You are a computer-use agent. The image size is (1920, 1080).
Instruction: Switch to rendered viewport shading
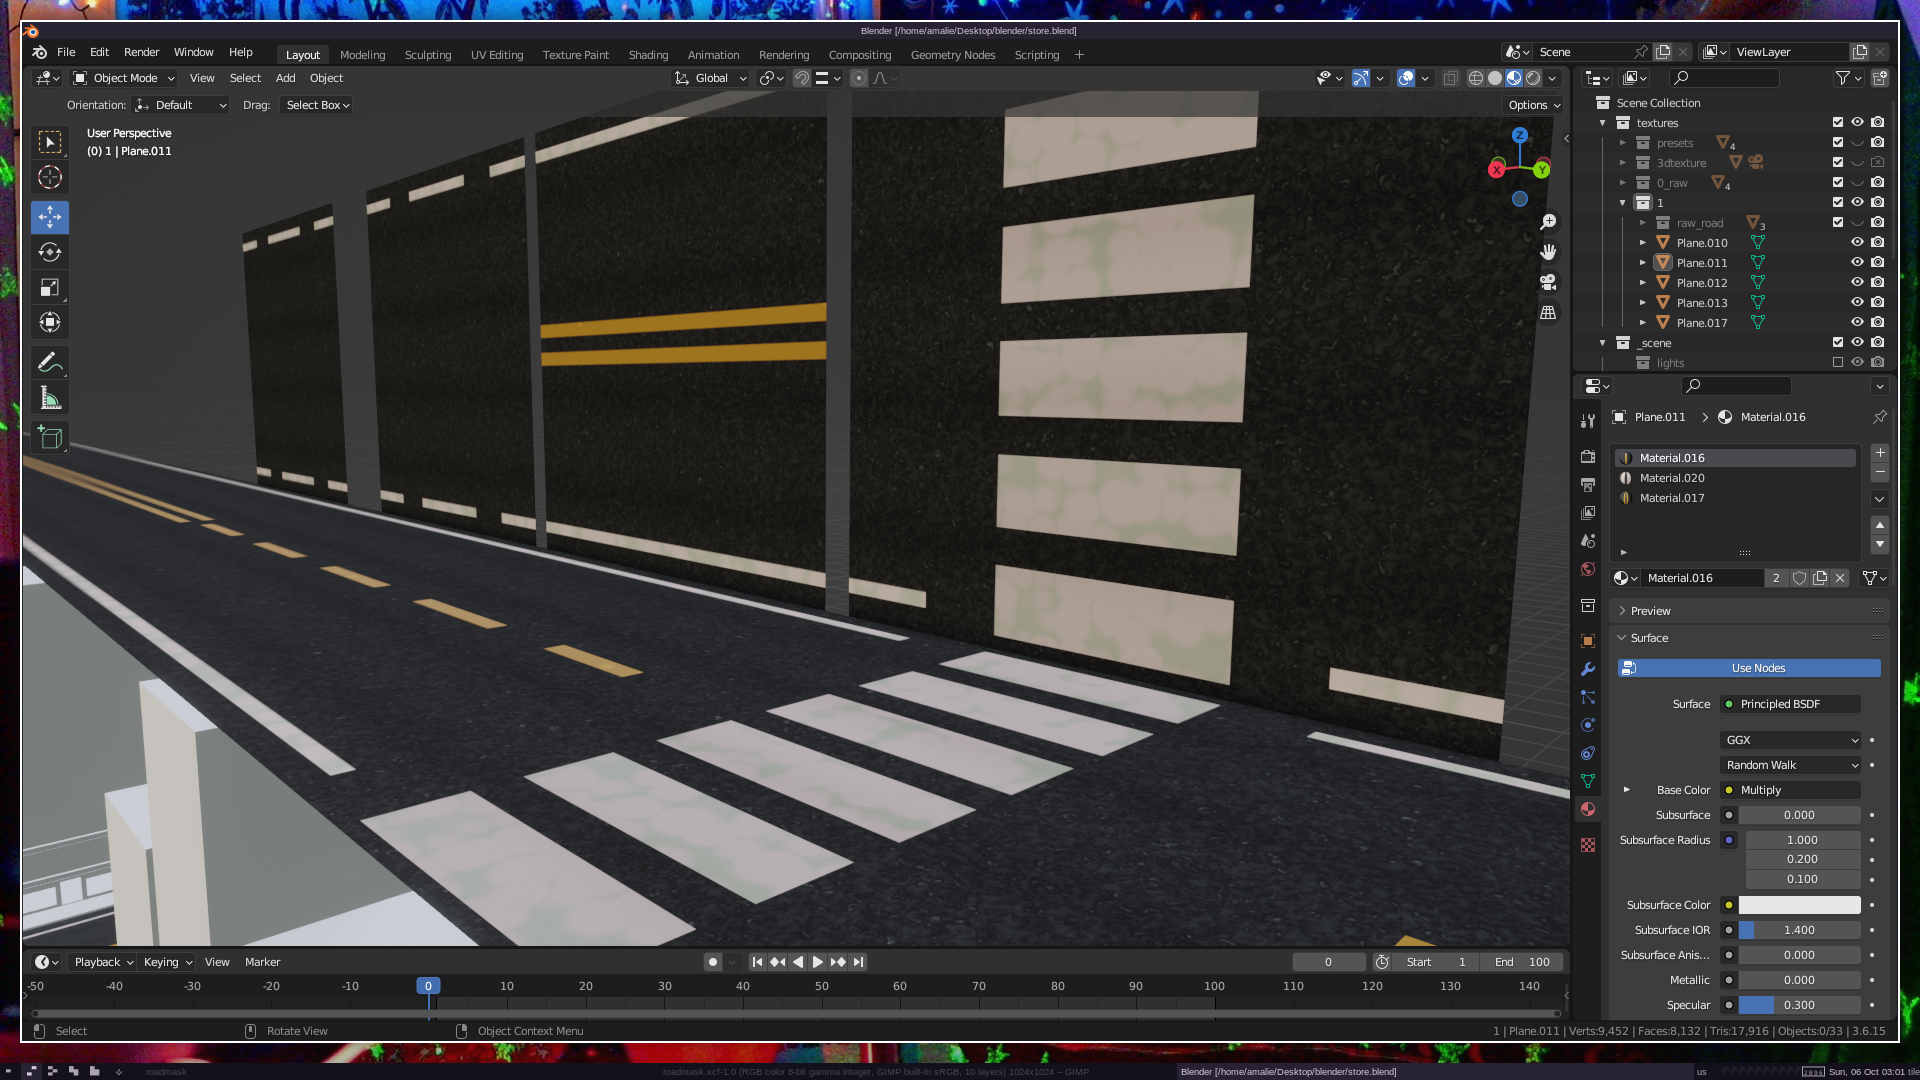1533,78
